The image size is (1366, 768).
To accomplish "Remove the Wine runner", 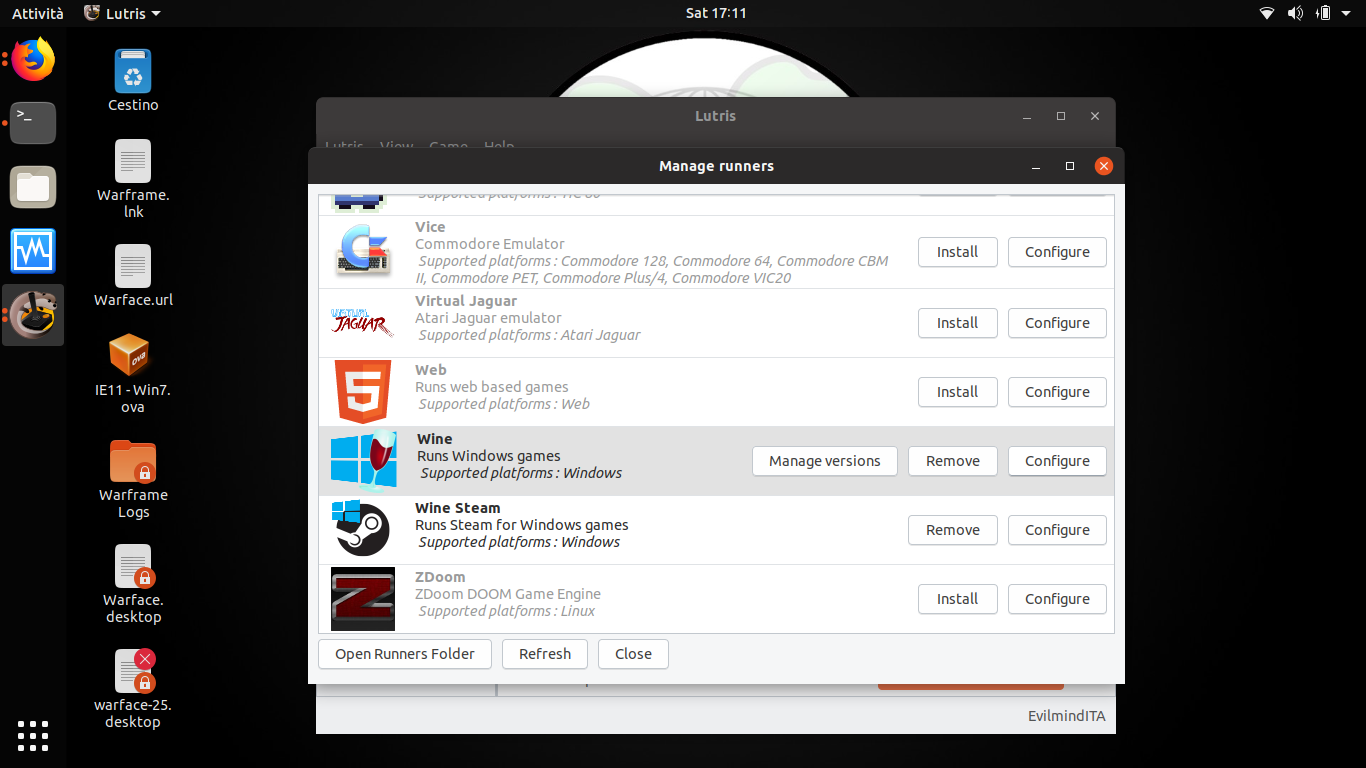I will pos(953,461).
